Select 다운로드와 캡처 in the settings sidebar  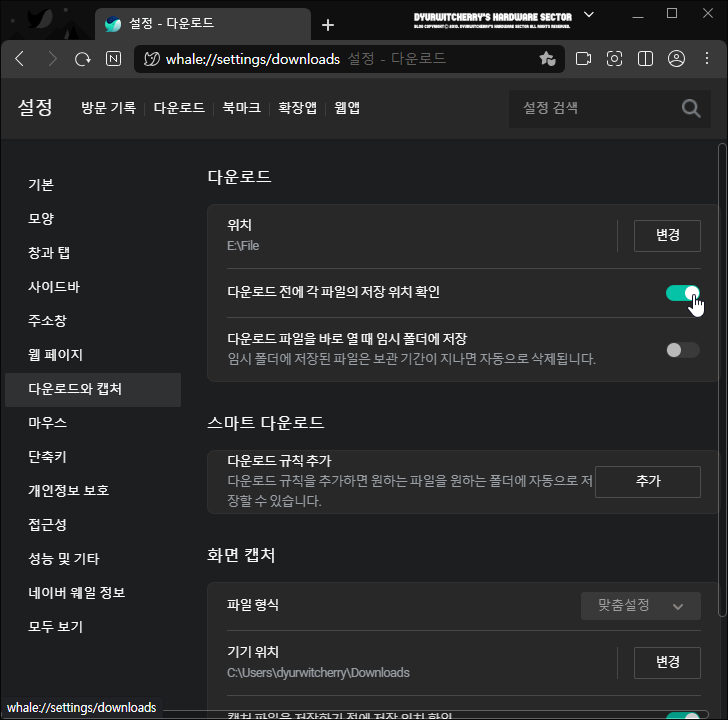click(93, 390)
